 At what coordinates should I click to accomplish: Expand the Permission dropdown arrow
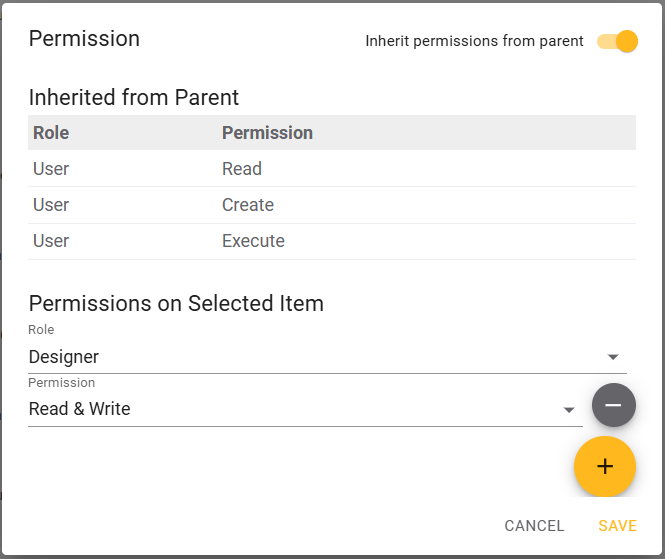pyautogui.click(x=569, y=410)
